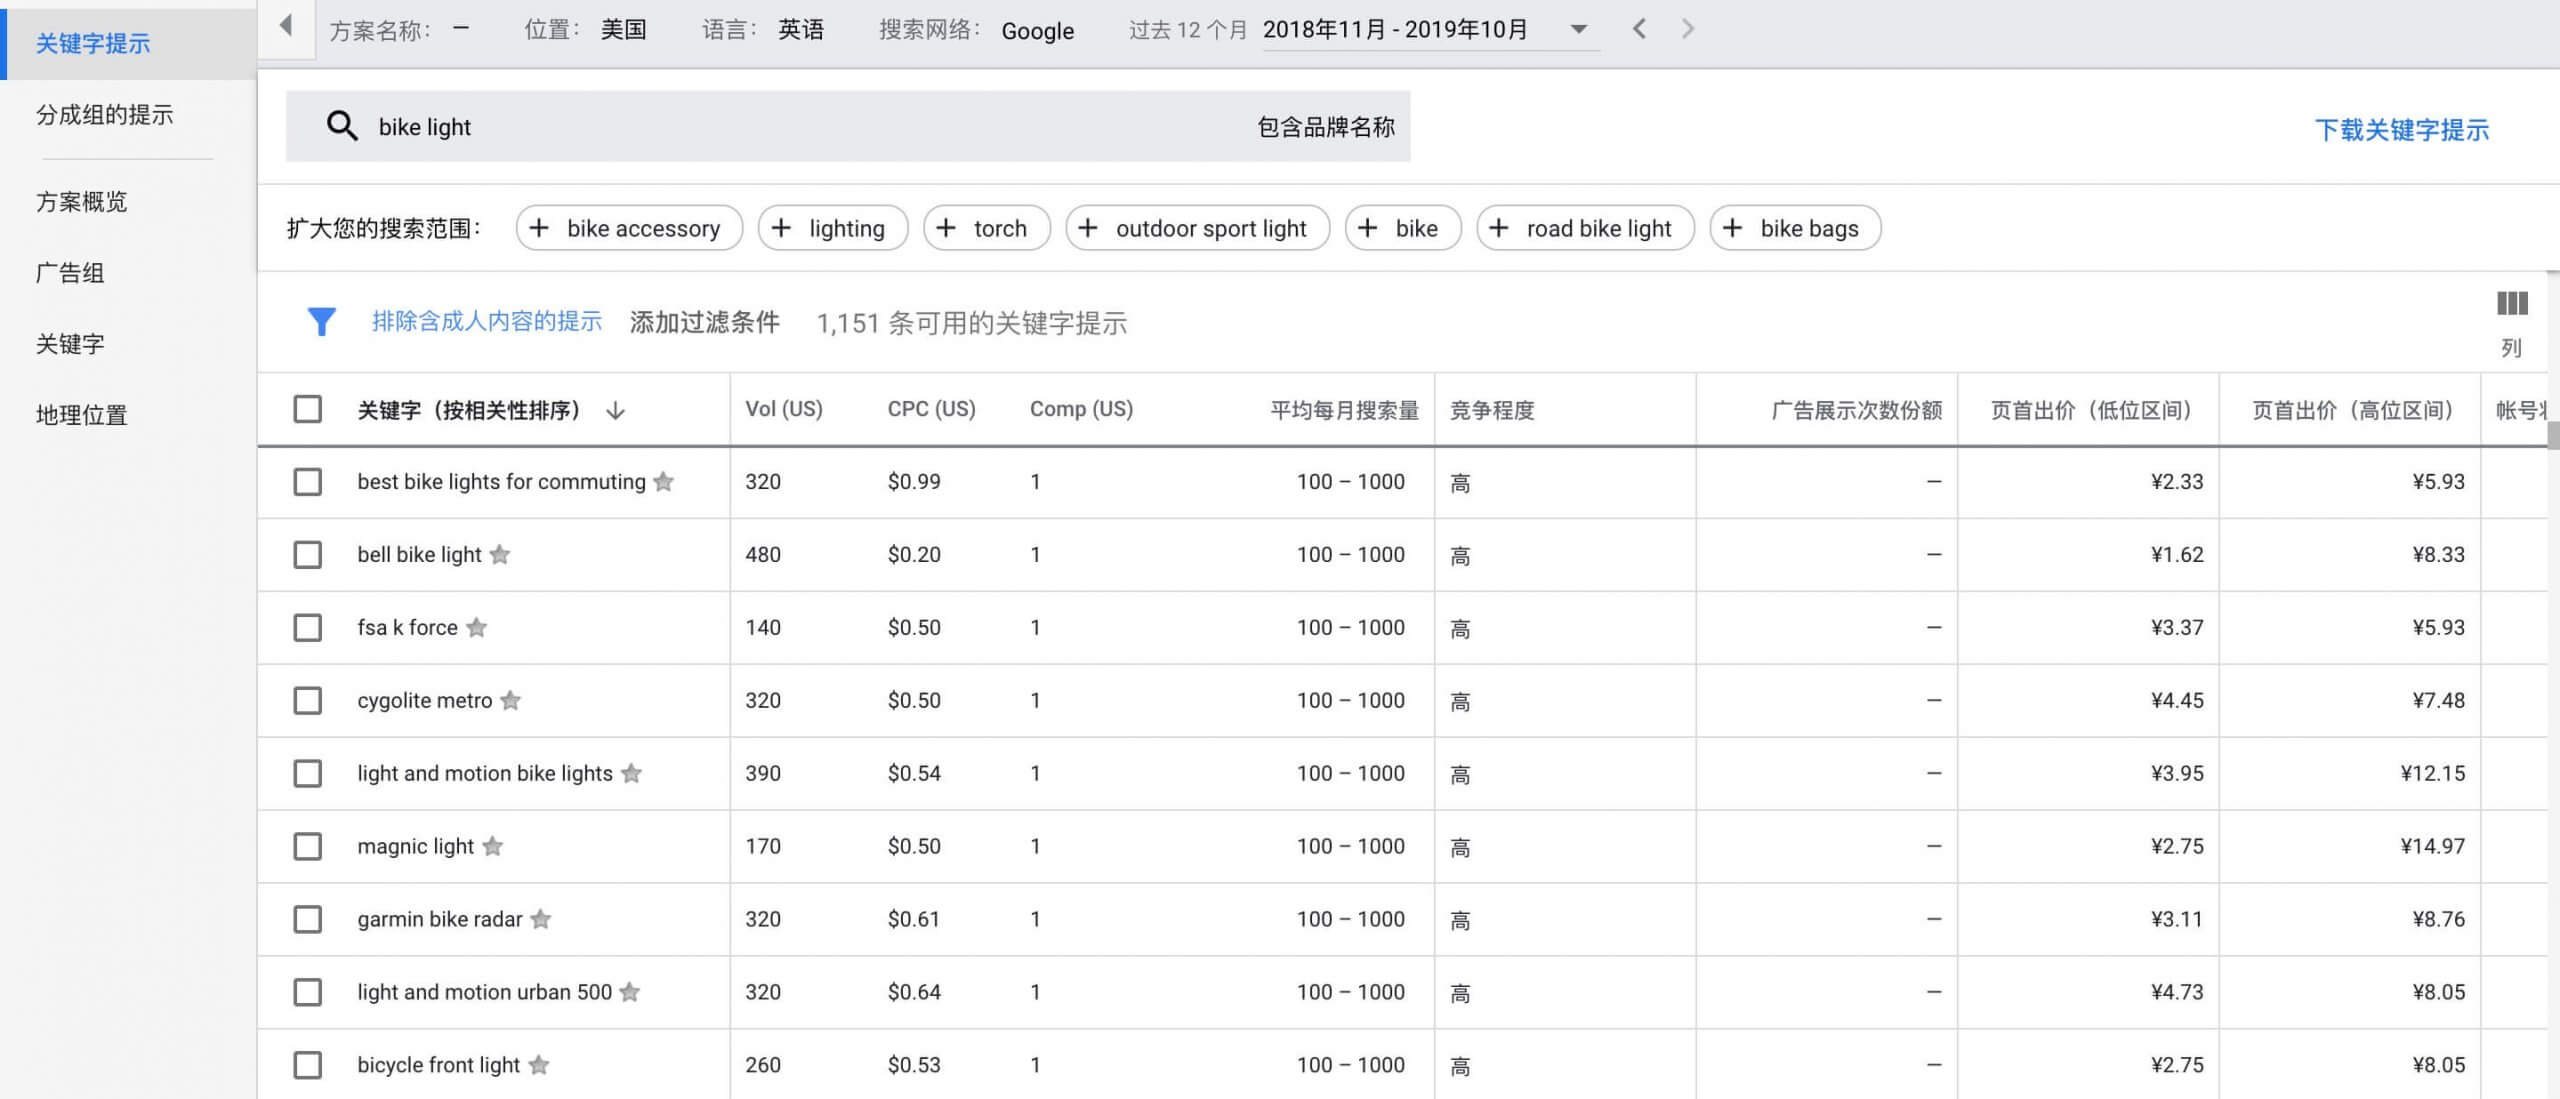Click the 'cygolite metro' keyword text

tap(425, 701)
